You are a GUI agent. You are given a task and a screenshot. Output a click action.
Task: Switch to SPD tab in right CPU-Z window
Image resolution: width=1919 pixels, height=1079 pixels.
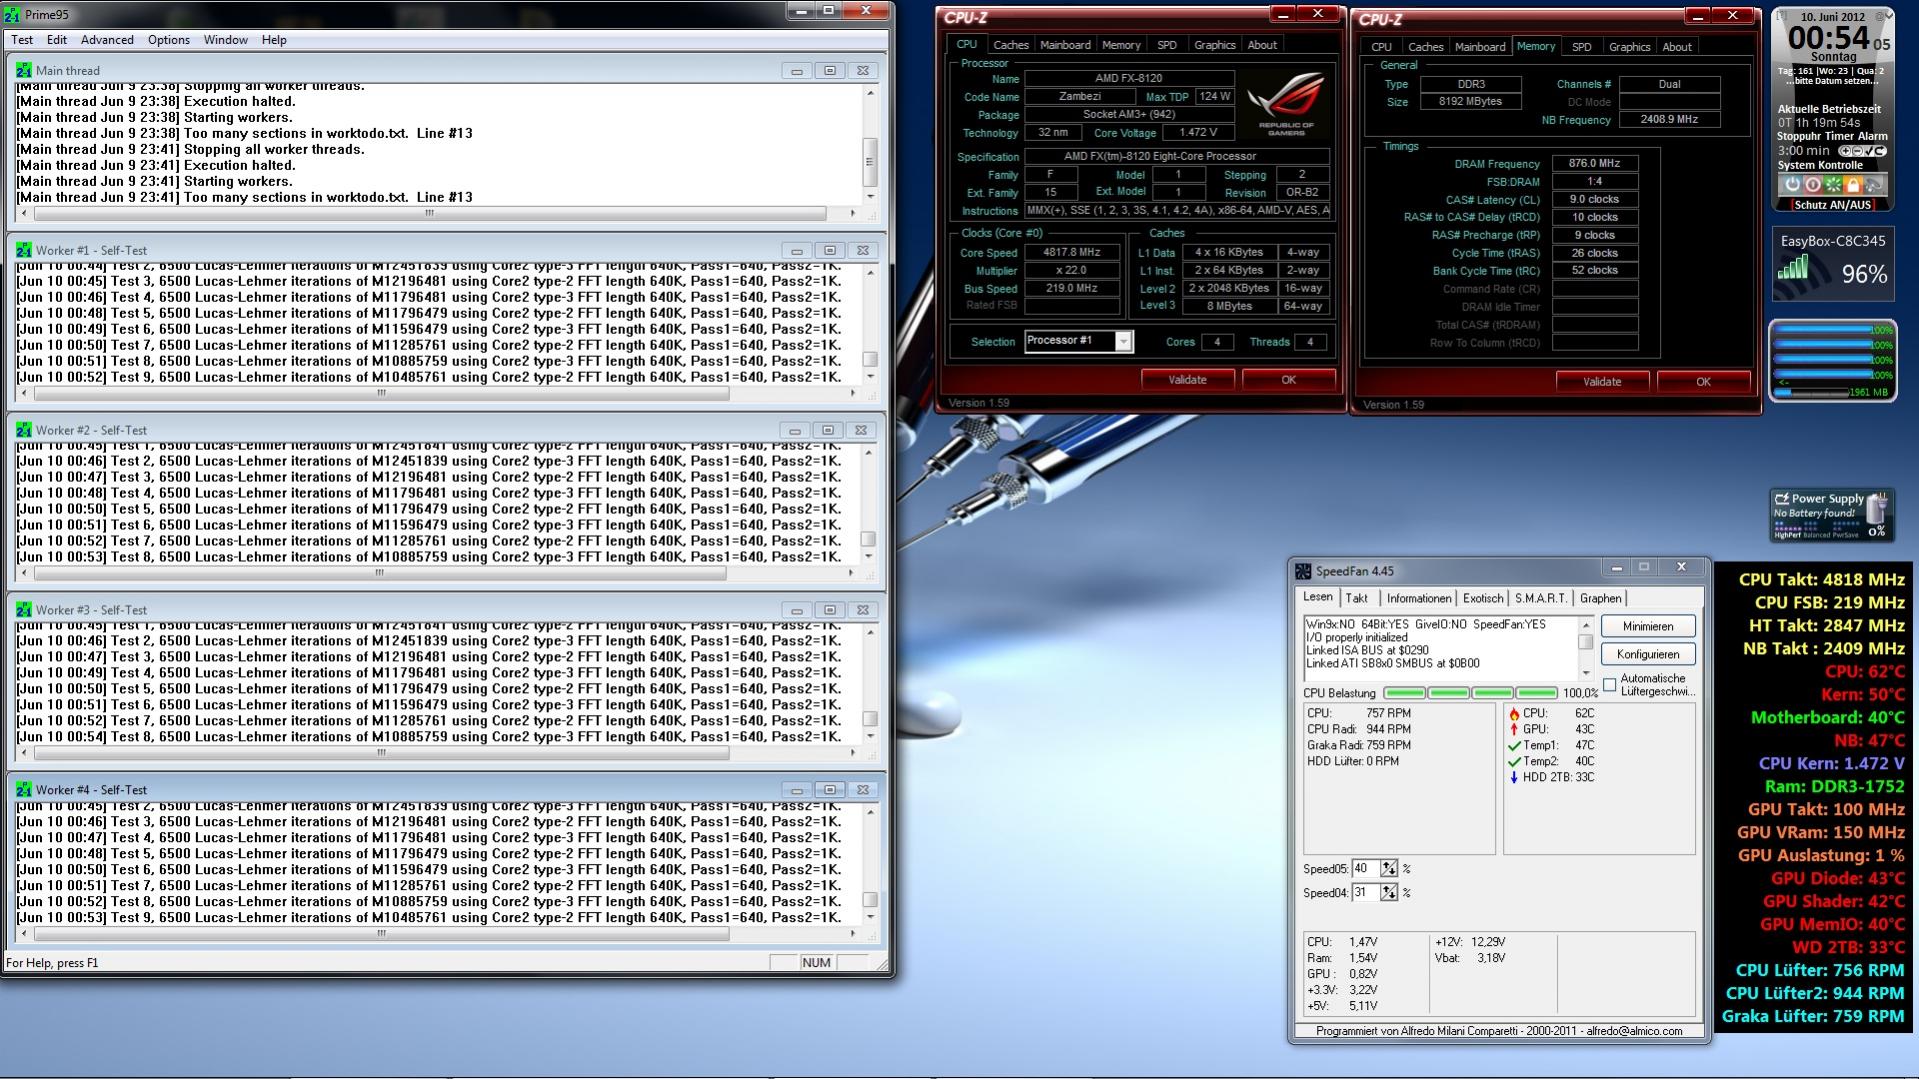(1581, 47)
